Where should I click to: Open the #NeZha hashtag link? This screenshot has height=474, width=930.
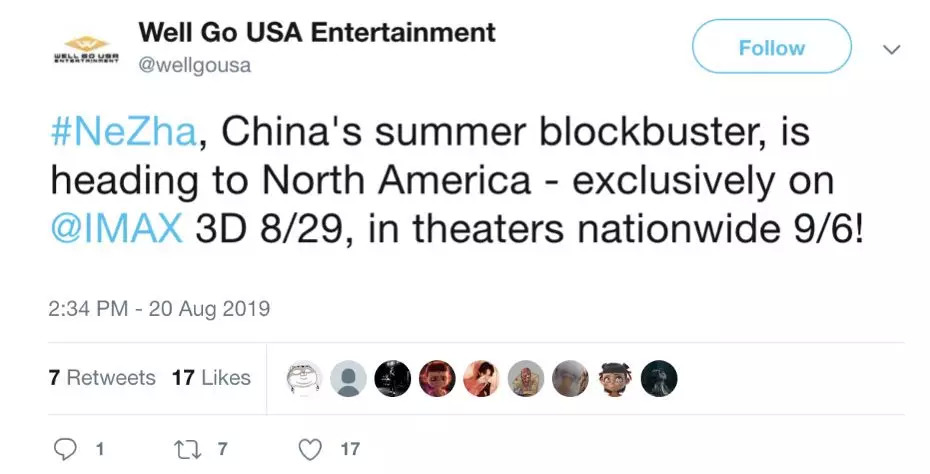point(121,131)
